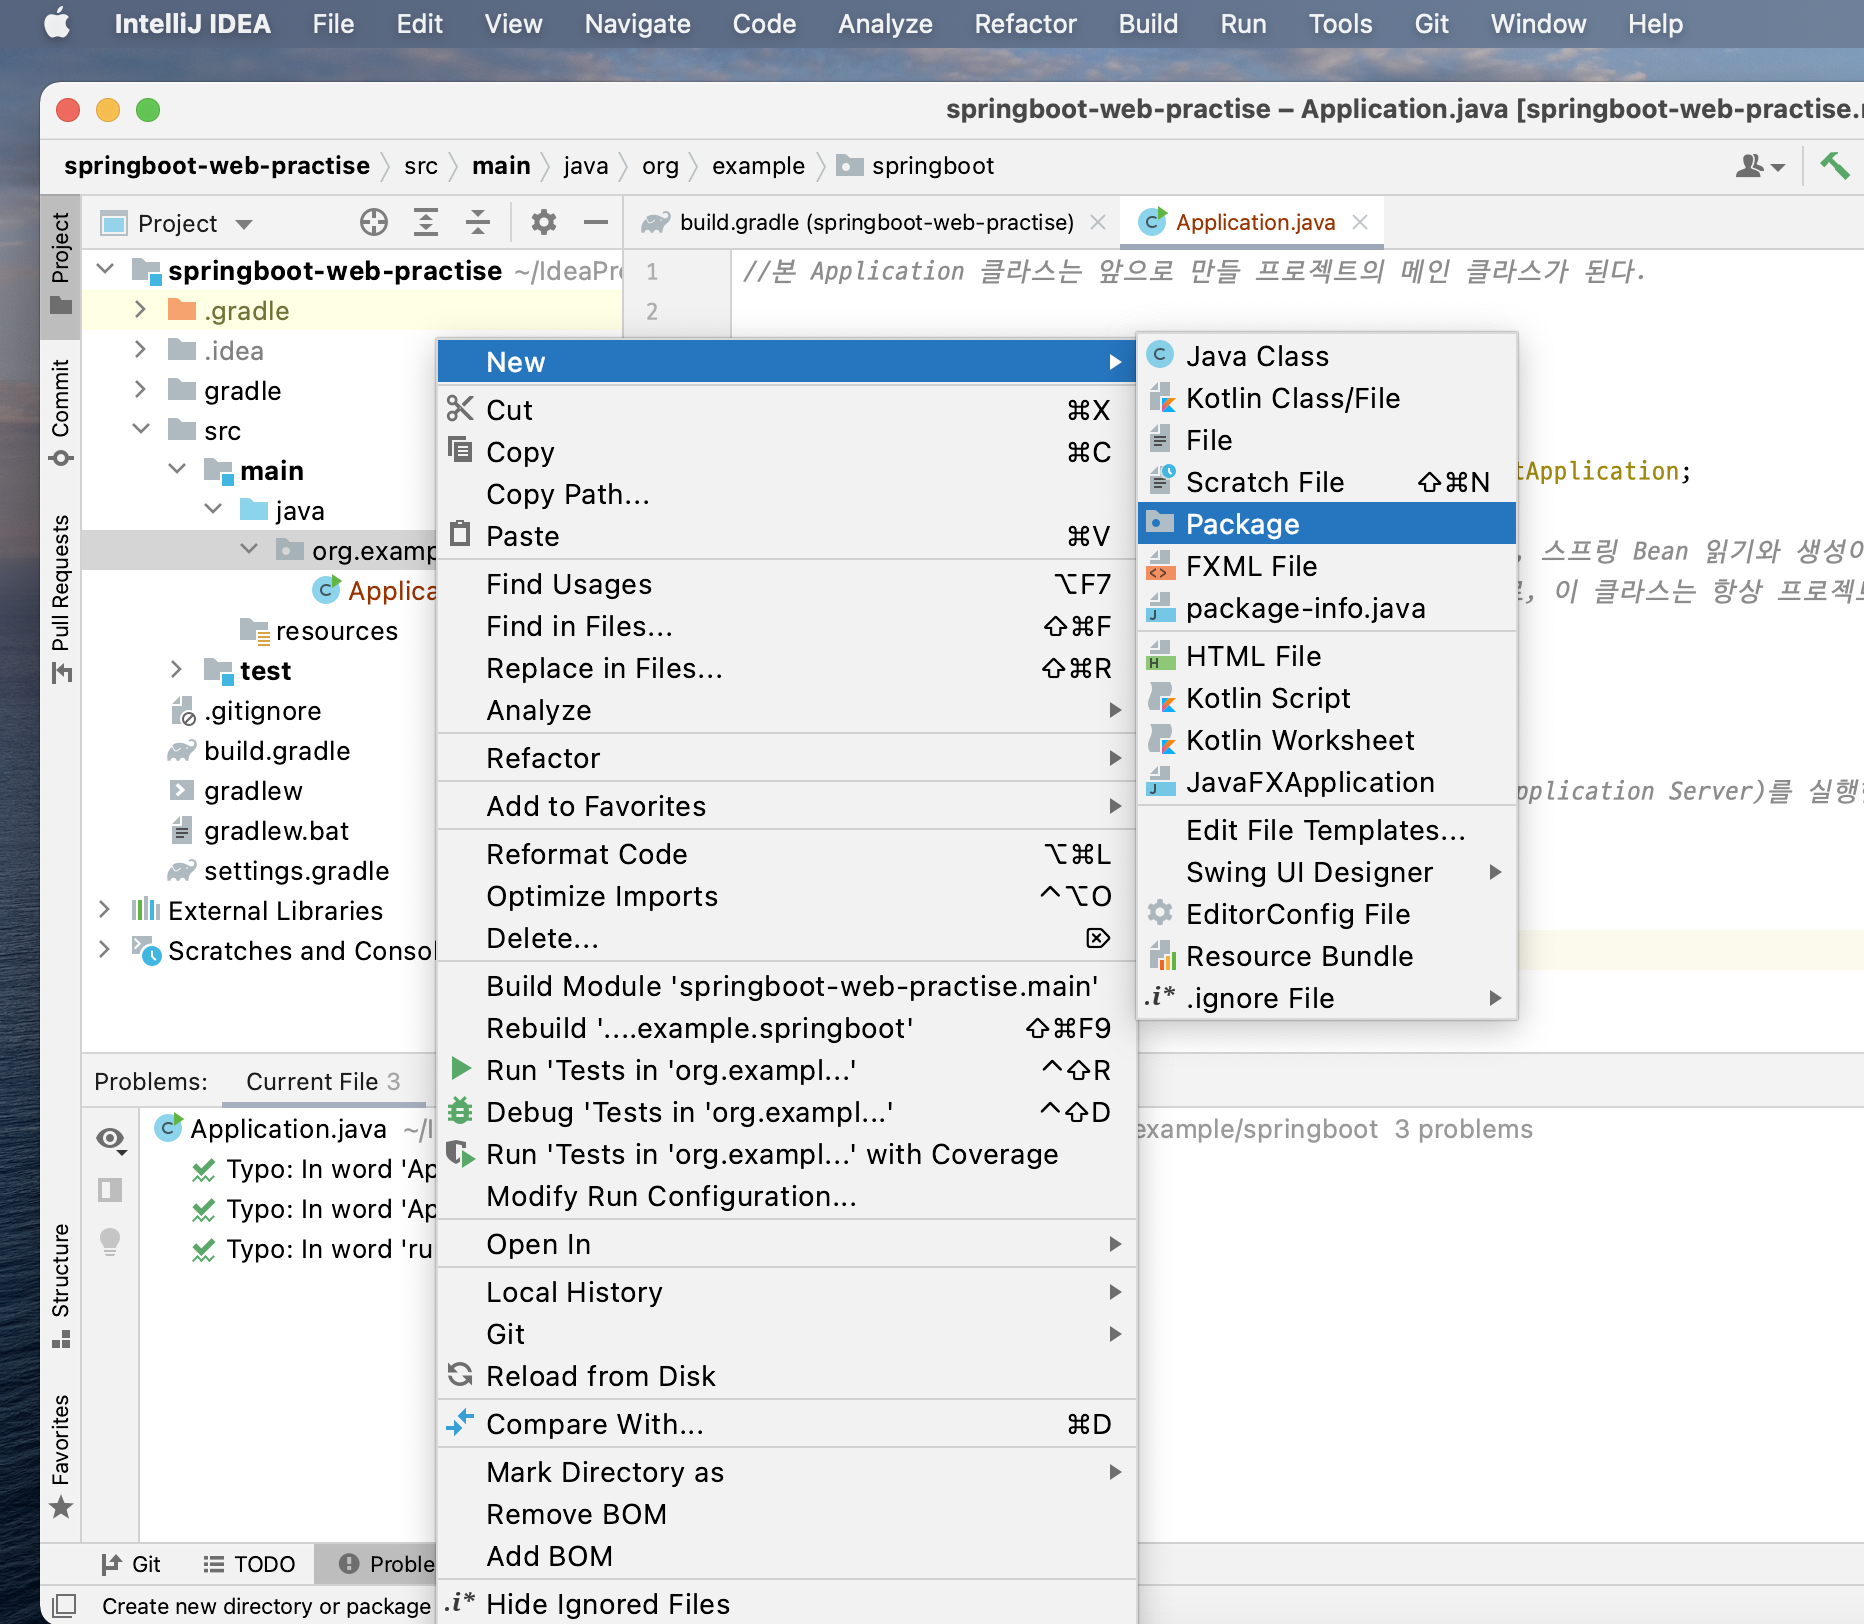Expand the .idea folder

tap(140, 350)
